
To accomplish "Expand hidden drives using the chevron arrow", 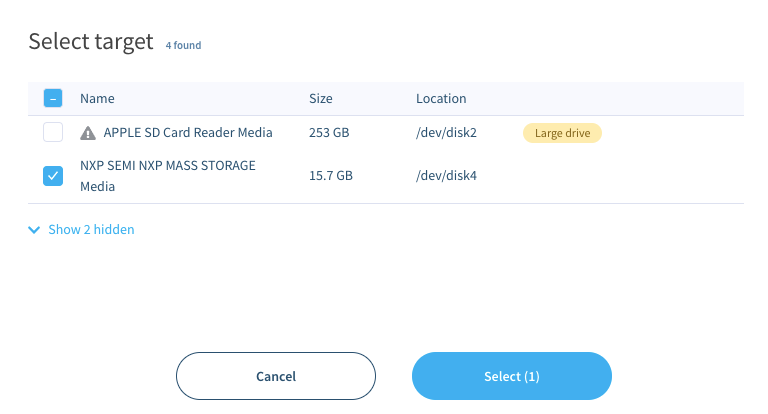I will (x=35, y=230).
